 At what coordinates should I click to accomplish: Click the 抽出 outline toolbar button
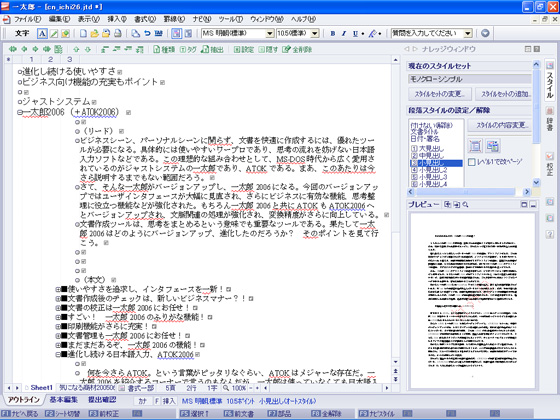point(212,49)
